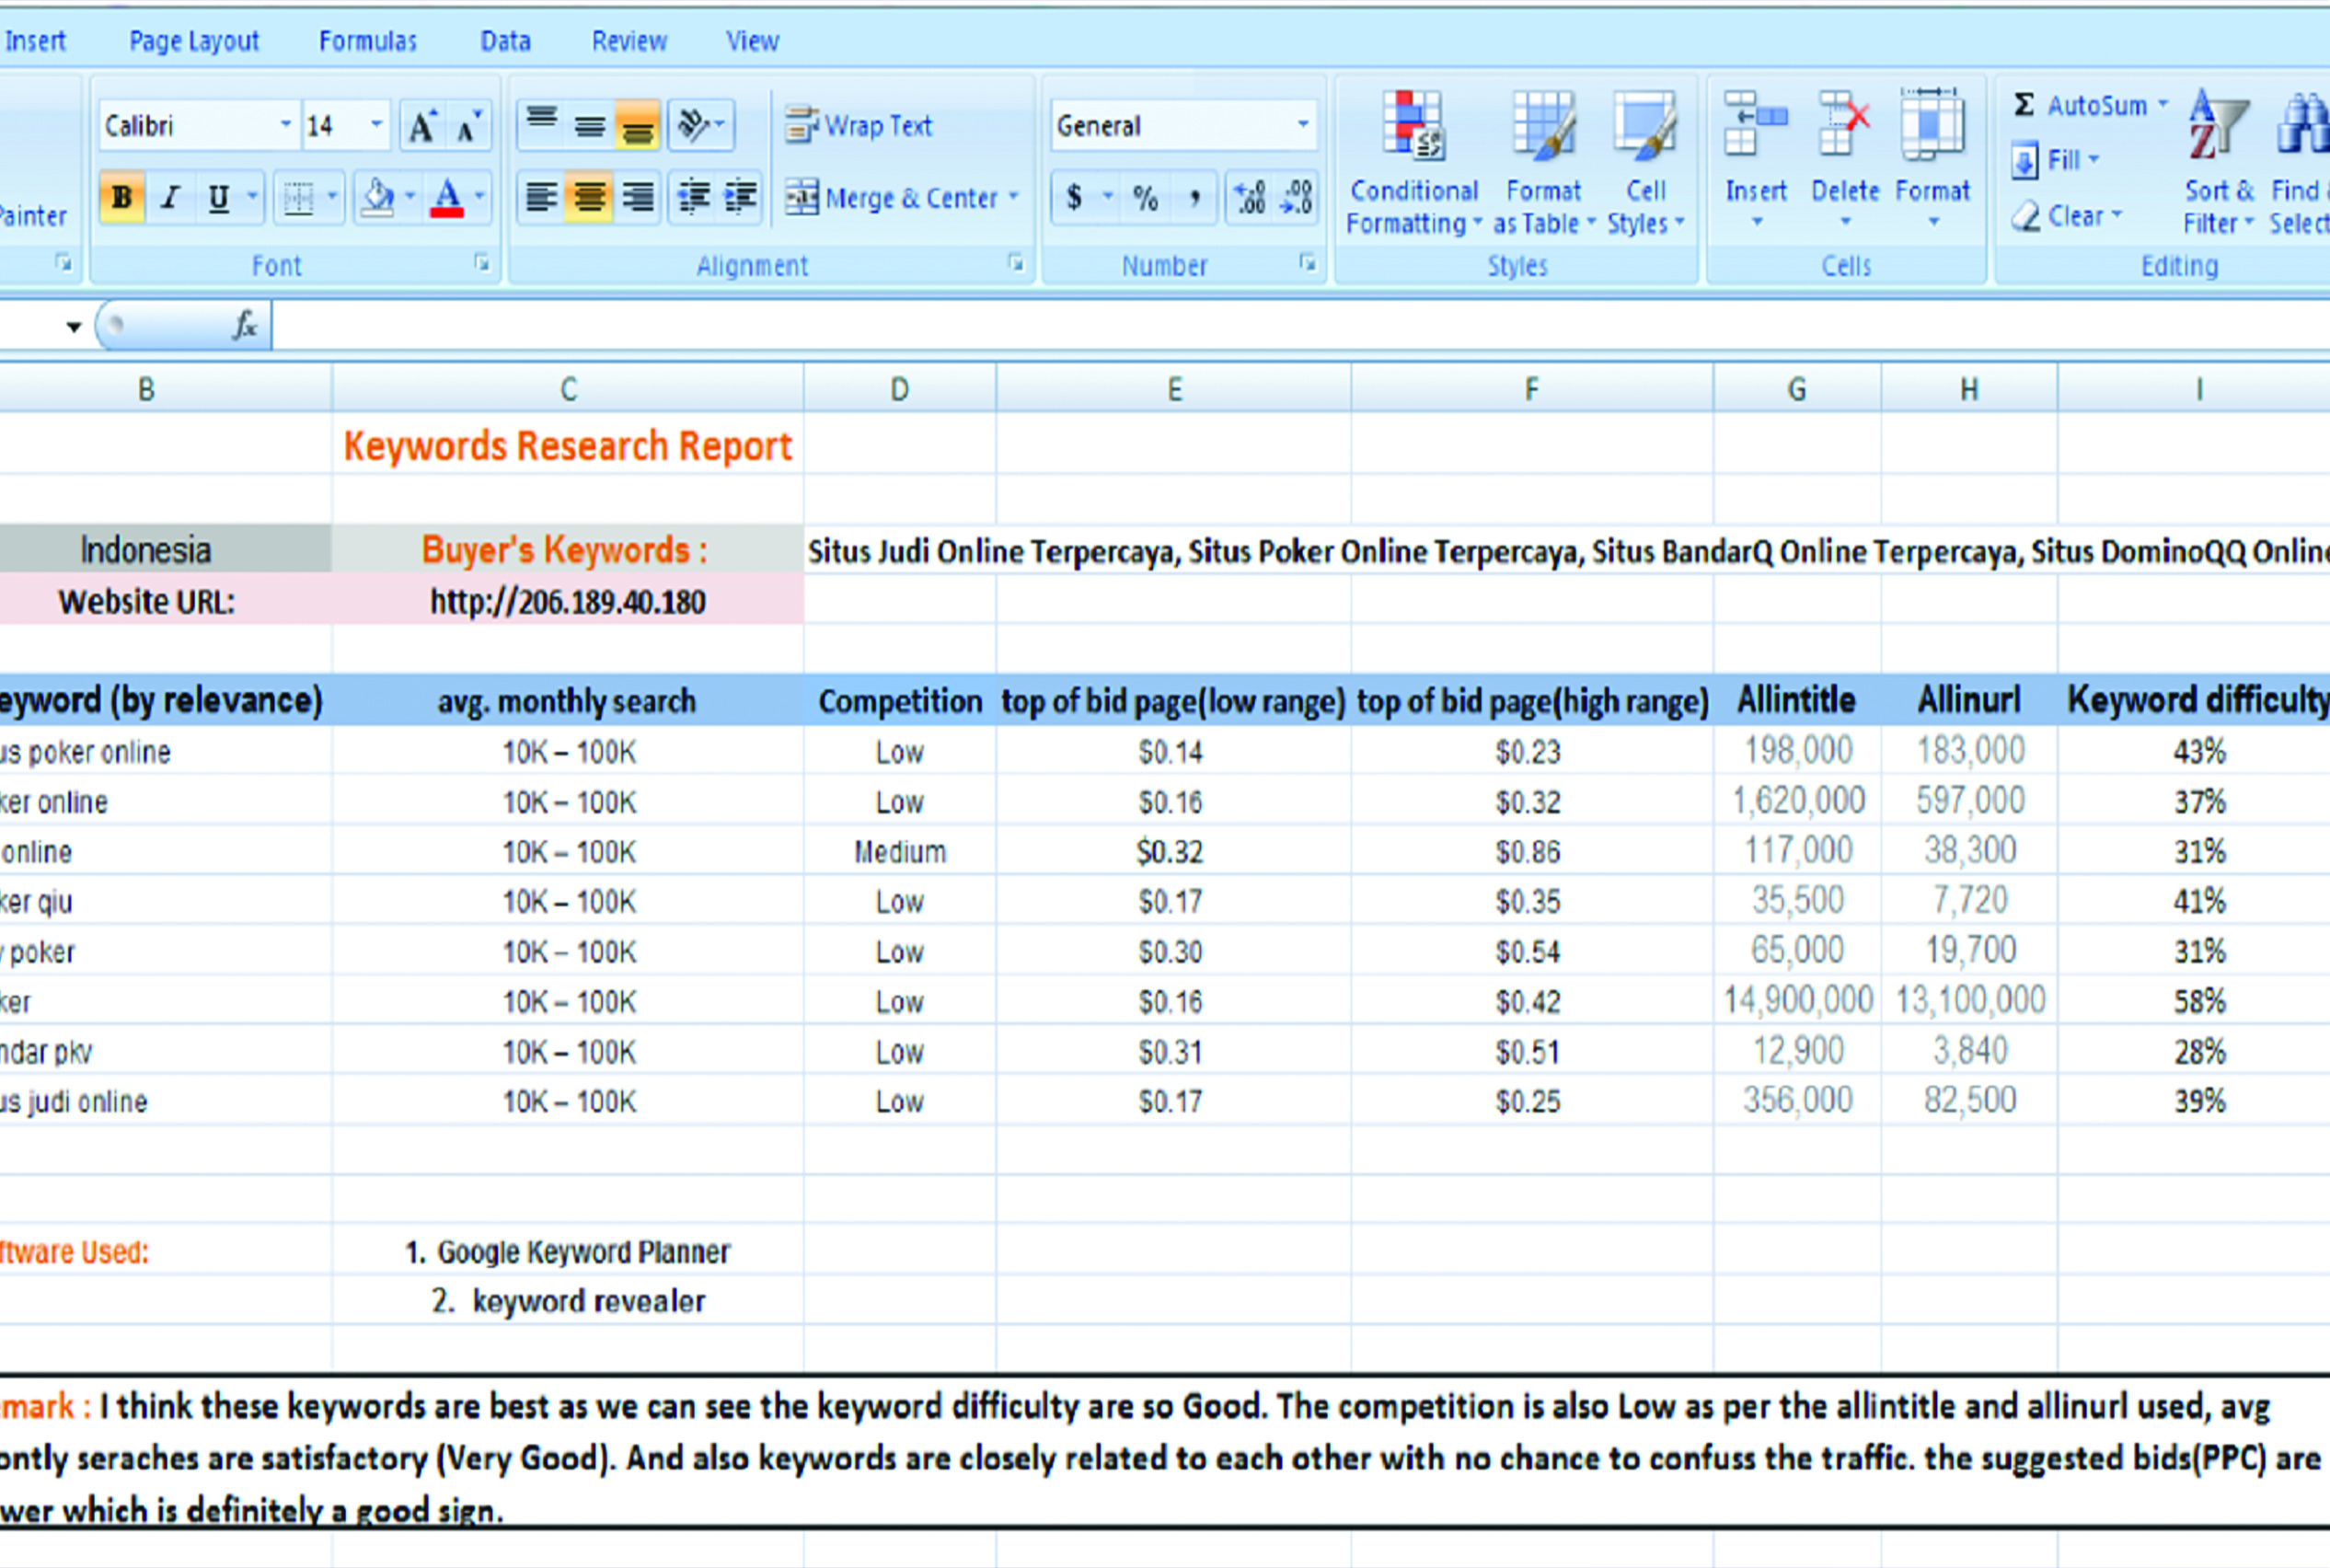2330x1568 pixels.
Task: Open the font size dropdown
Action: pyautogui.click(x=376, y=124)
